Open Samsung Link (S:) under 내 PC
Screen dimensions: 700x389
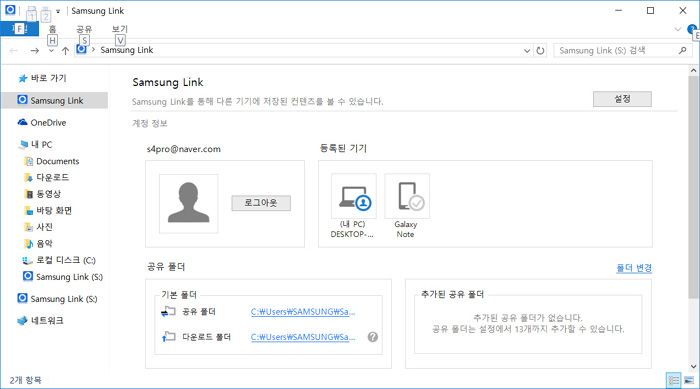[x=63, y=276]
